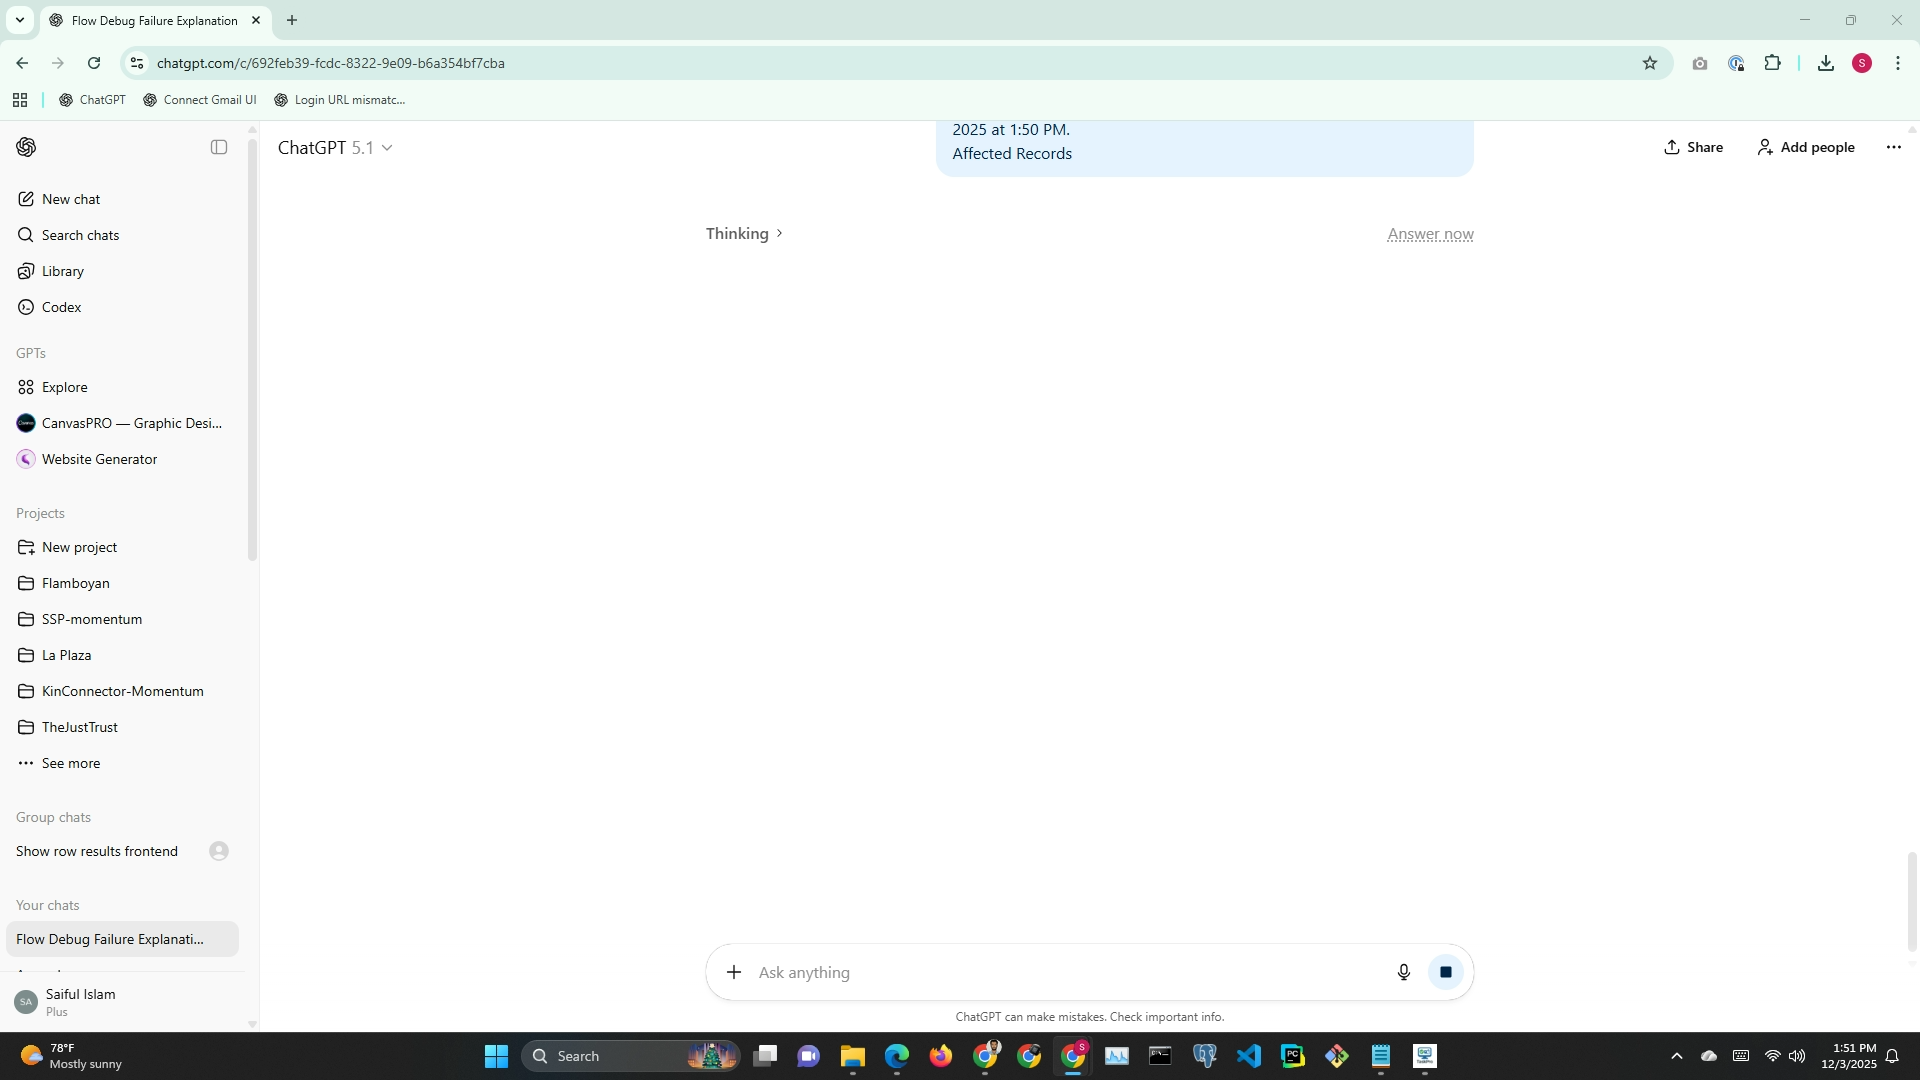The image size is (1920, 1080).
Task: Open ChatGPT 5.1 model selector dropdown
Action: [335, 147]
